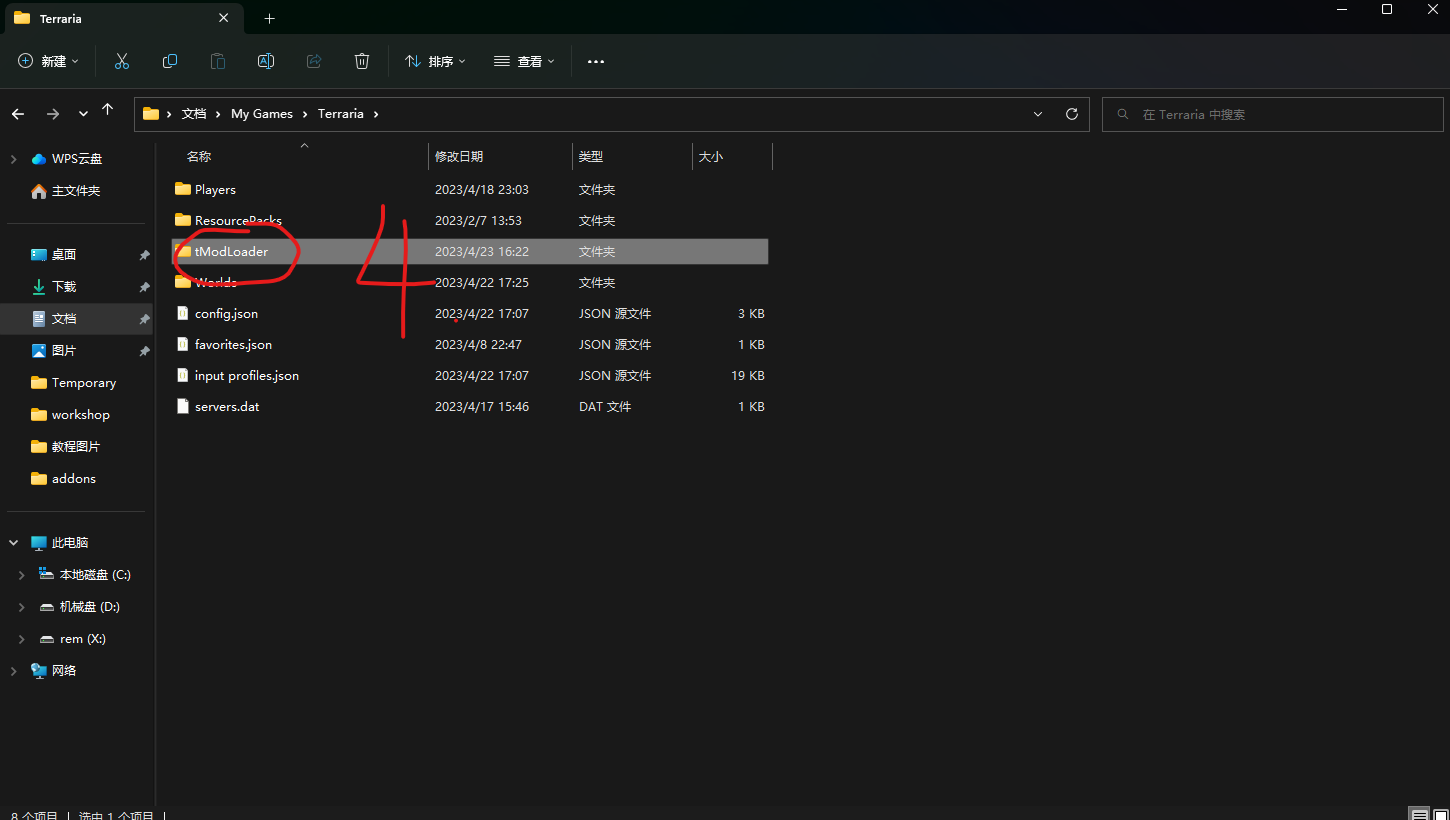Select the Worlds folder
1450x820 pixels.
click(x=469, y=282)
